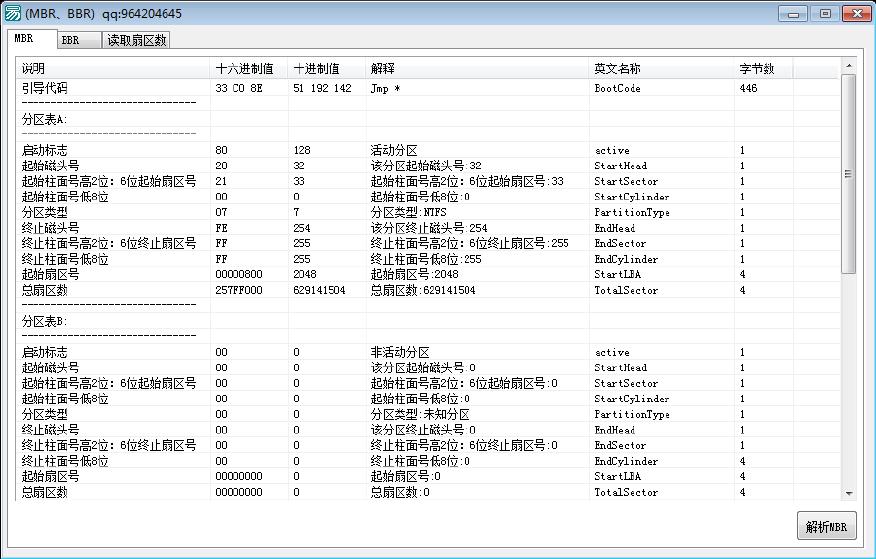Click the 字节数 column header
Viewport: 876px width, 559px height.
coord(762,69)
